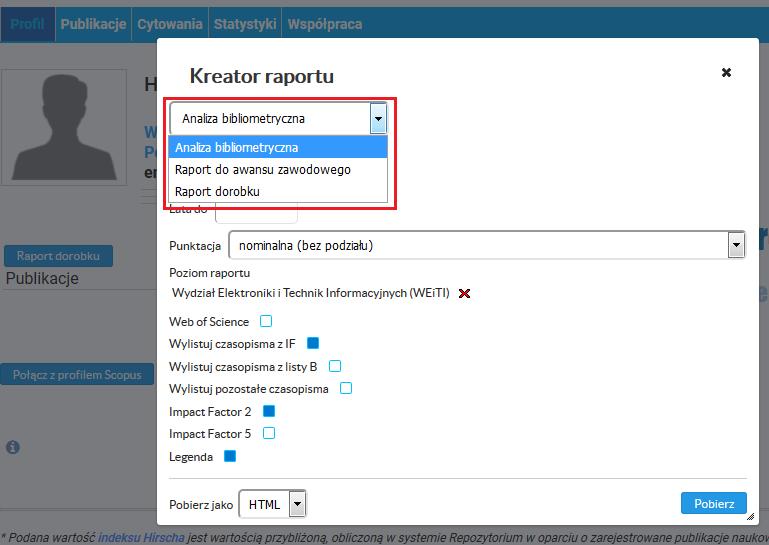This screenshot has width=769, height=545.
Task: Click the profile avatar silhouette image
Action: 64,127
